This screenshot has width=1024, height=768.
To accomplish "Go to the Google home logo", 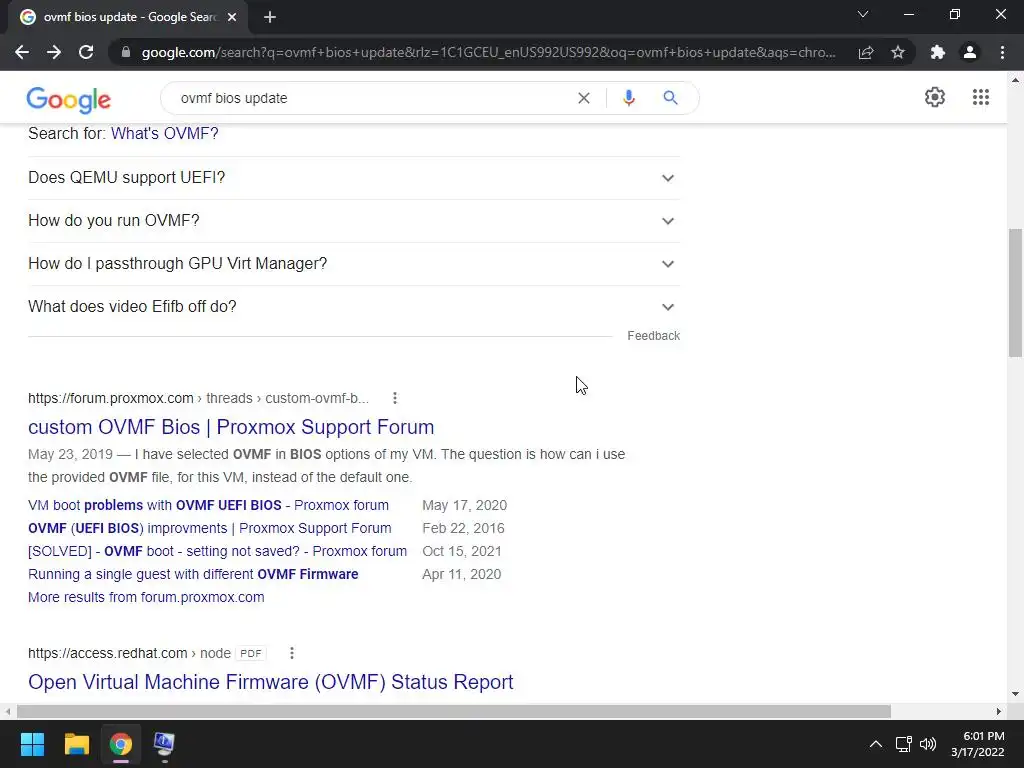I will point(69,99).
